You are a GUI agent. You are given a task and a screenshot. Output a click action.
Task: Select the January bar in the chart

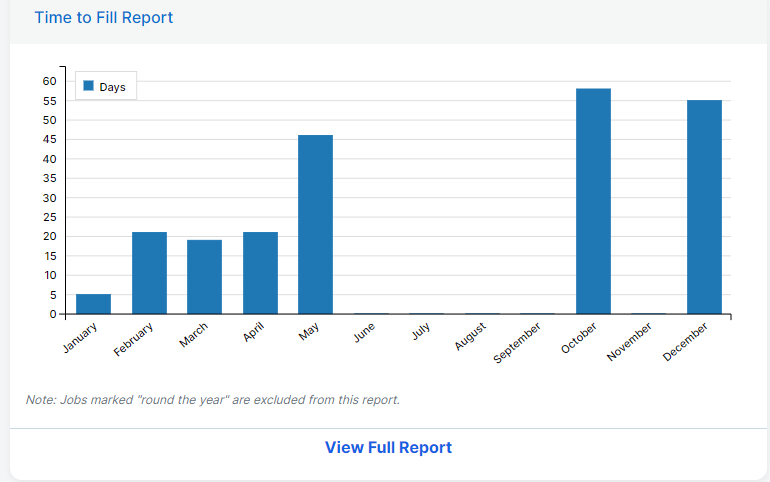94,304
